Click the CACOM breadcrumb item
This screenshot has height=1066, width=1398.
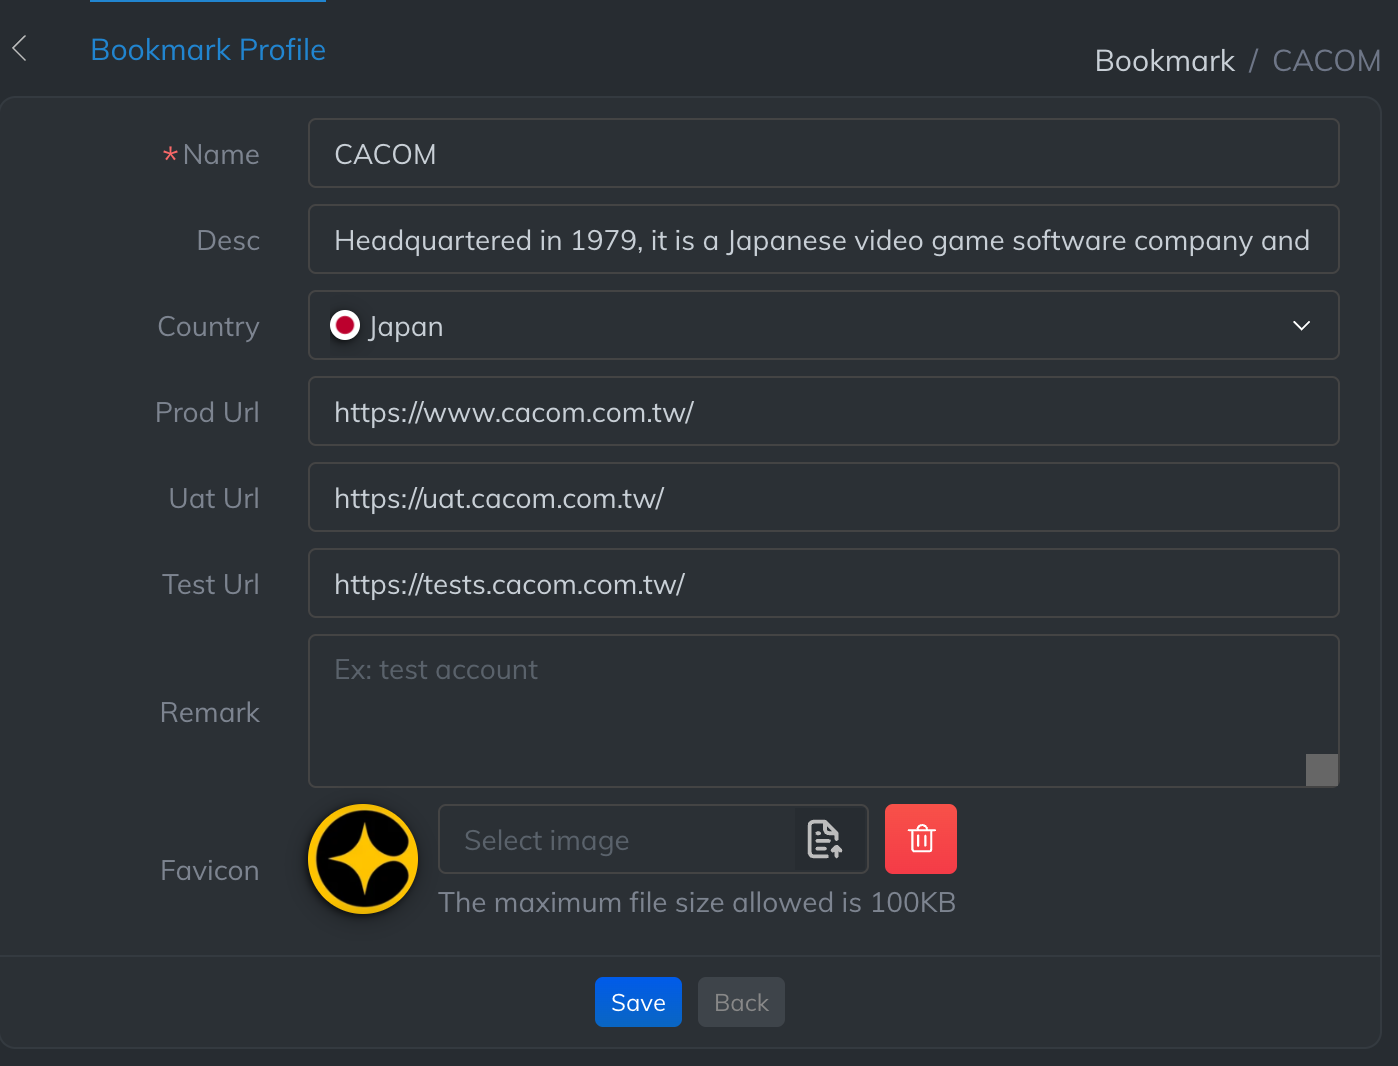(1325, 61)
